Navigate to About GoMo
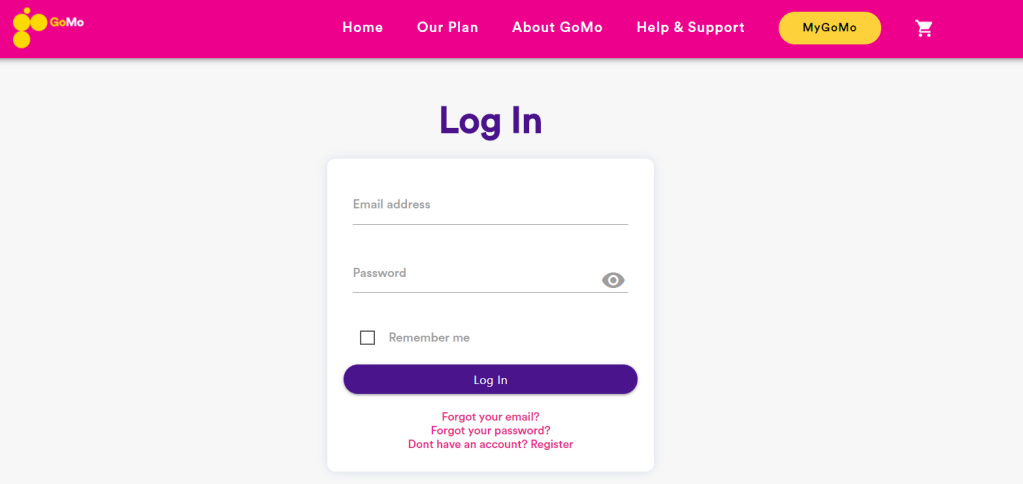This screenshot has width=1023, height=484. point(557,28)
